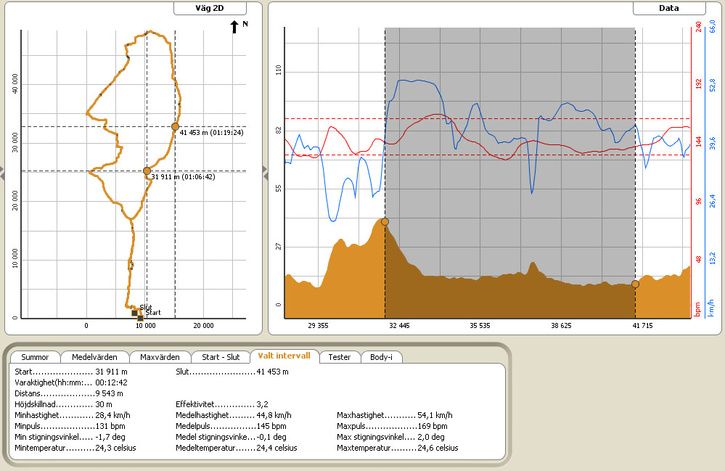Image resolution: width=725 pixels, height=471 pixels.
Task: Click the 31 911 m route marker
Action: [147, 171]
